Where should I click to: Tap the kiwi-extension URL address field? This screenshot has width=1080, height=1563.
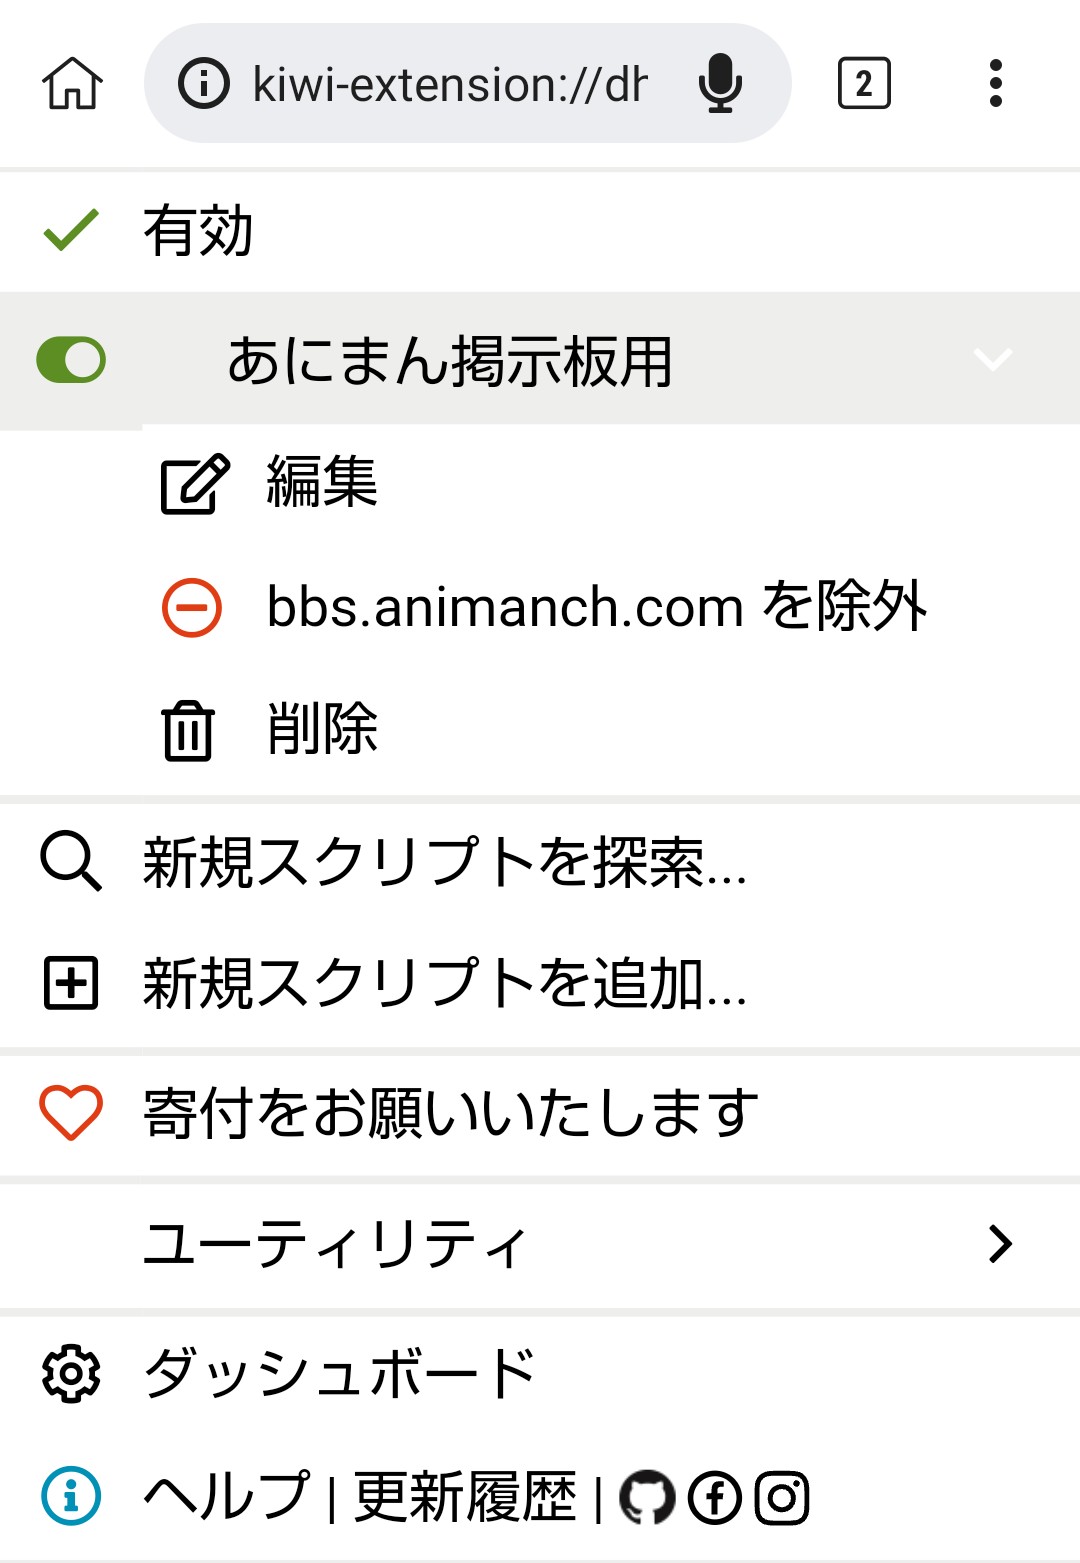450,83
